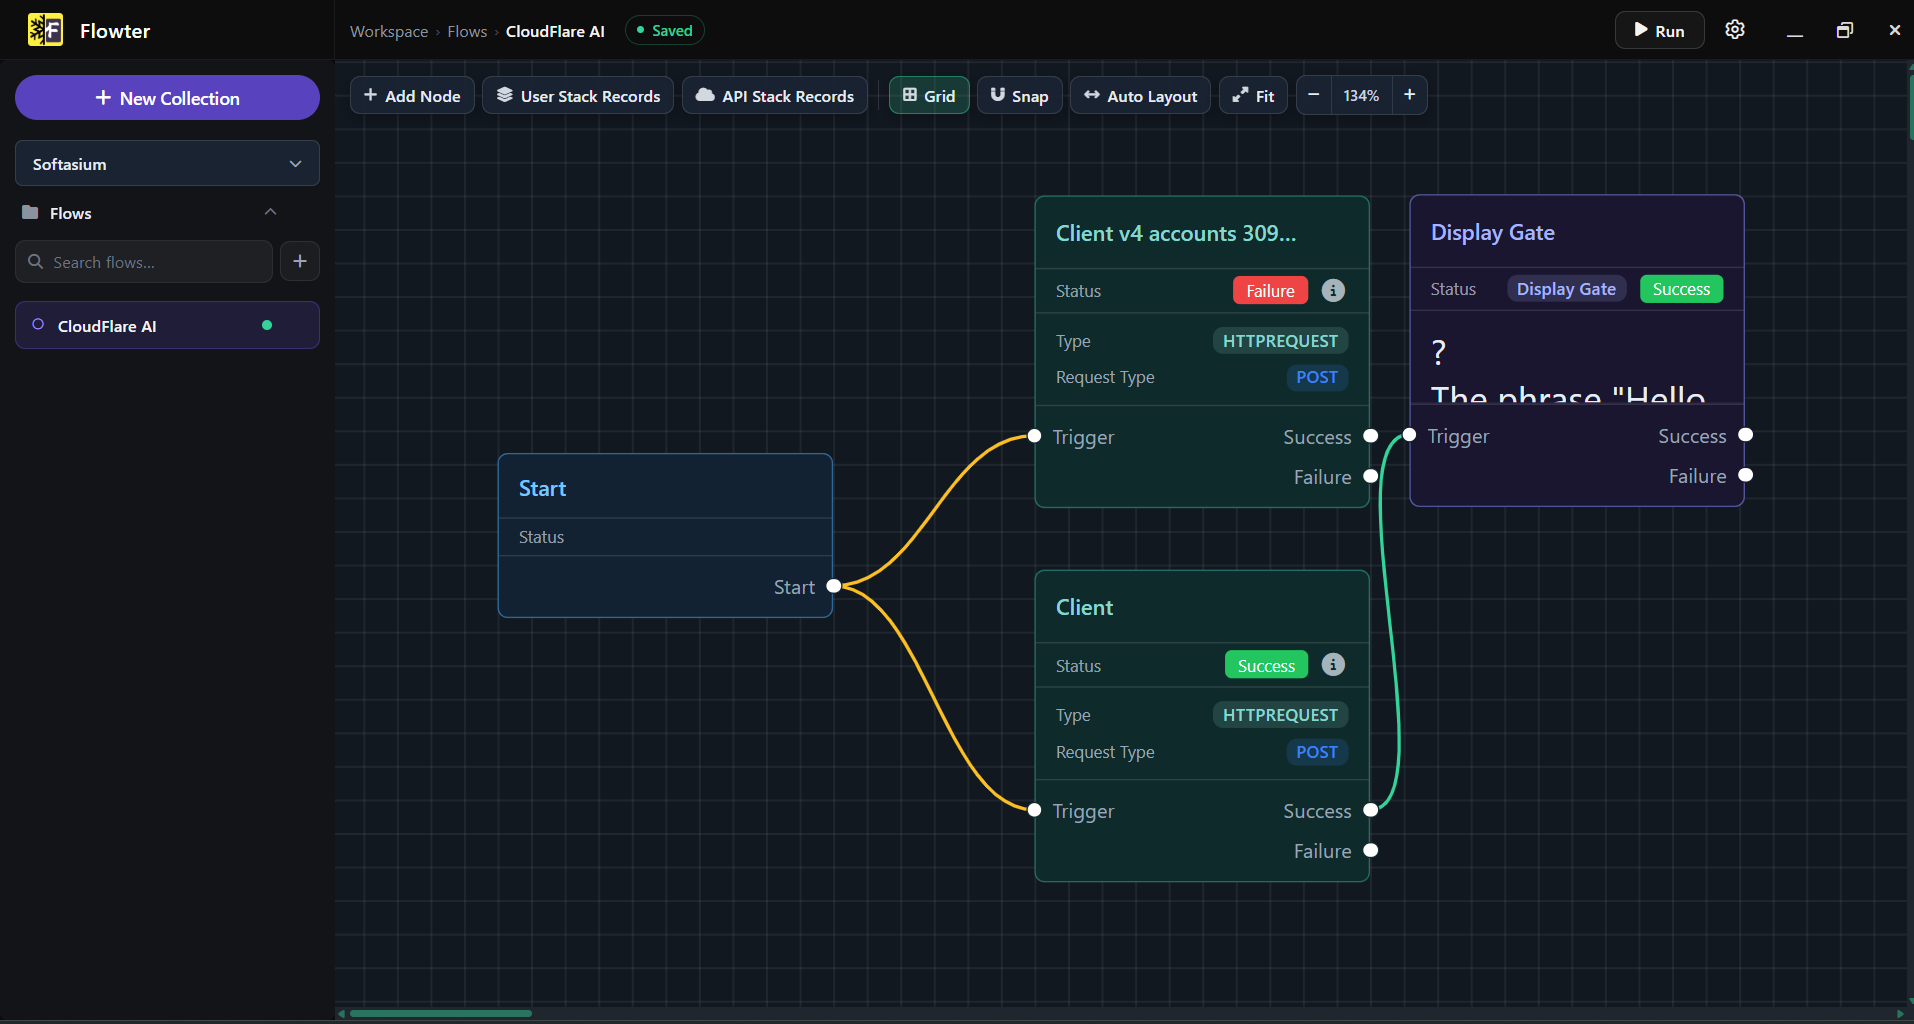
Task: Click the 134% zoom level value
Action: [x=1361, y=95]
